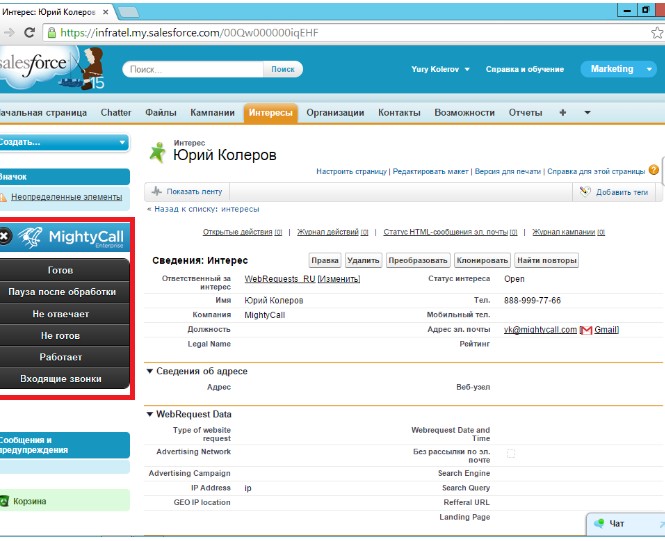This screenshot has height=541, width=665.
Task: Click the chat bubble icon
Action: pos(599,523)
